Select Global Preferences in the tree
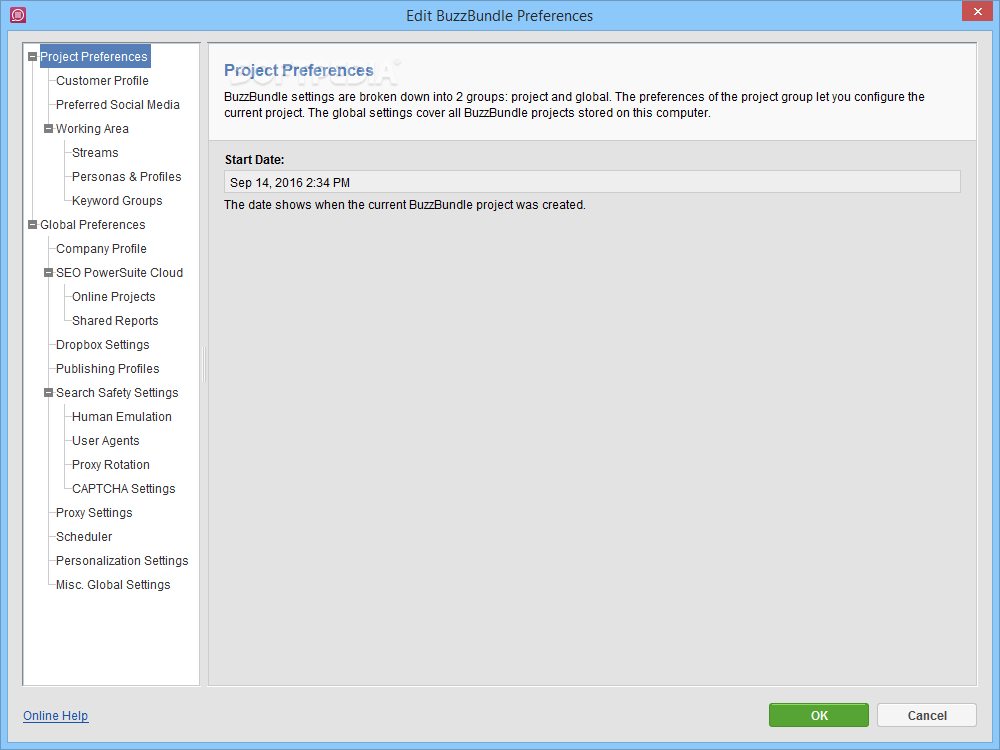1000x750 pixels. click(x=92, y=224)
